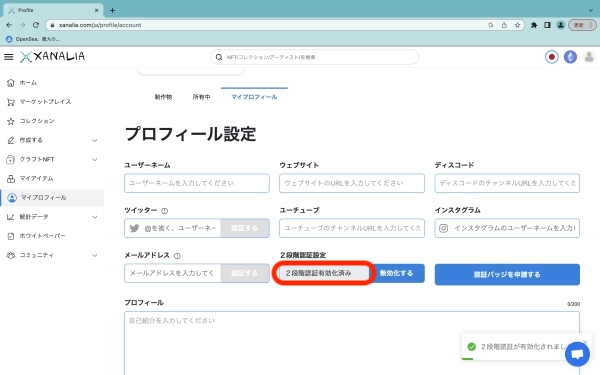Click the My Items icon
This screenshot has width=600, height=375.
tap(11, 178)
